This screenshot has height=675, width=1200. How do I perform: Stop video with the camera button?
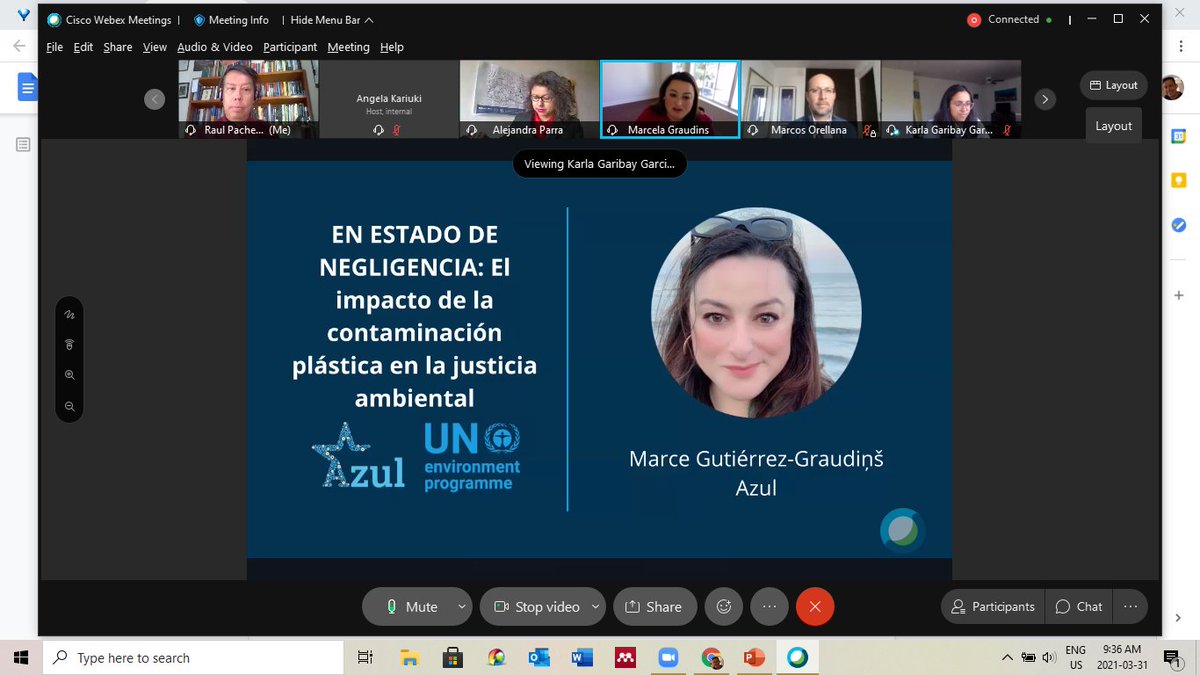pos(535,606)
